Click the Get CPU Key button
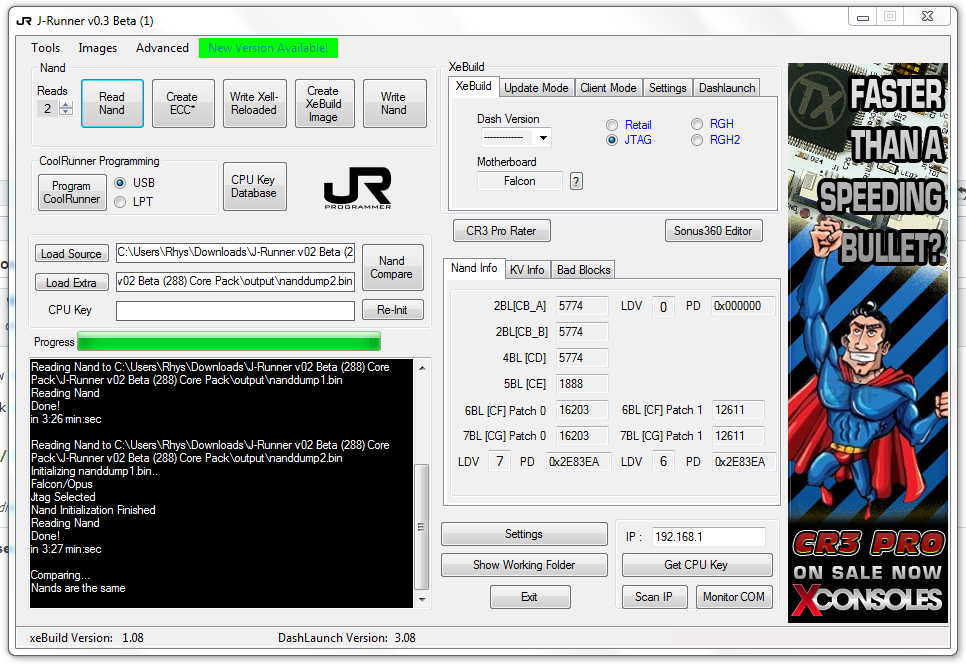The image size is (966, 664). coord(697,565)
